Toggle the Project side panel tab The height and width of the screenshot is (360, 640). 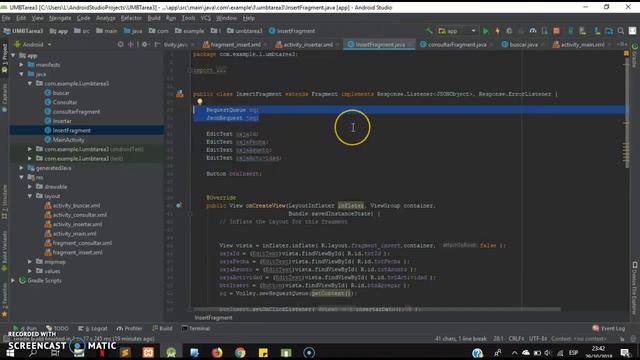4,58
